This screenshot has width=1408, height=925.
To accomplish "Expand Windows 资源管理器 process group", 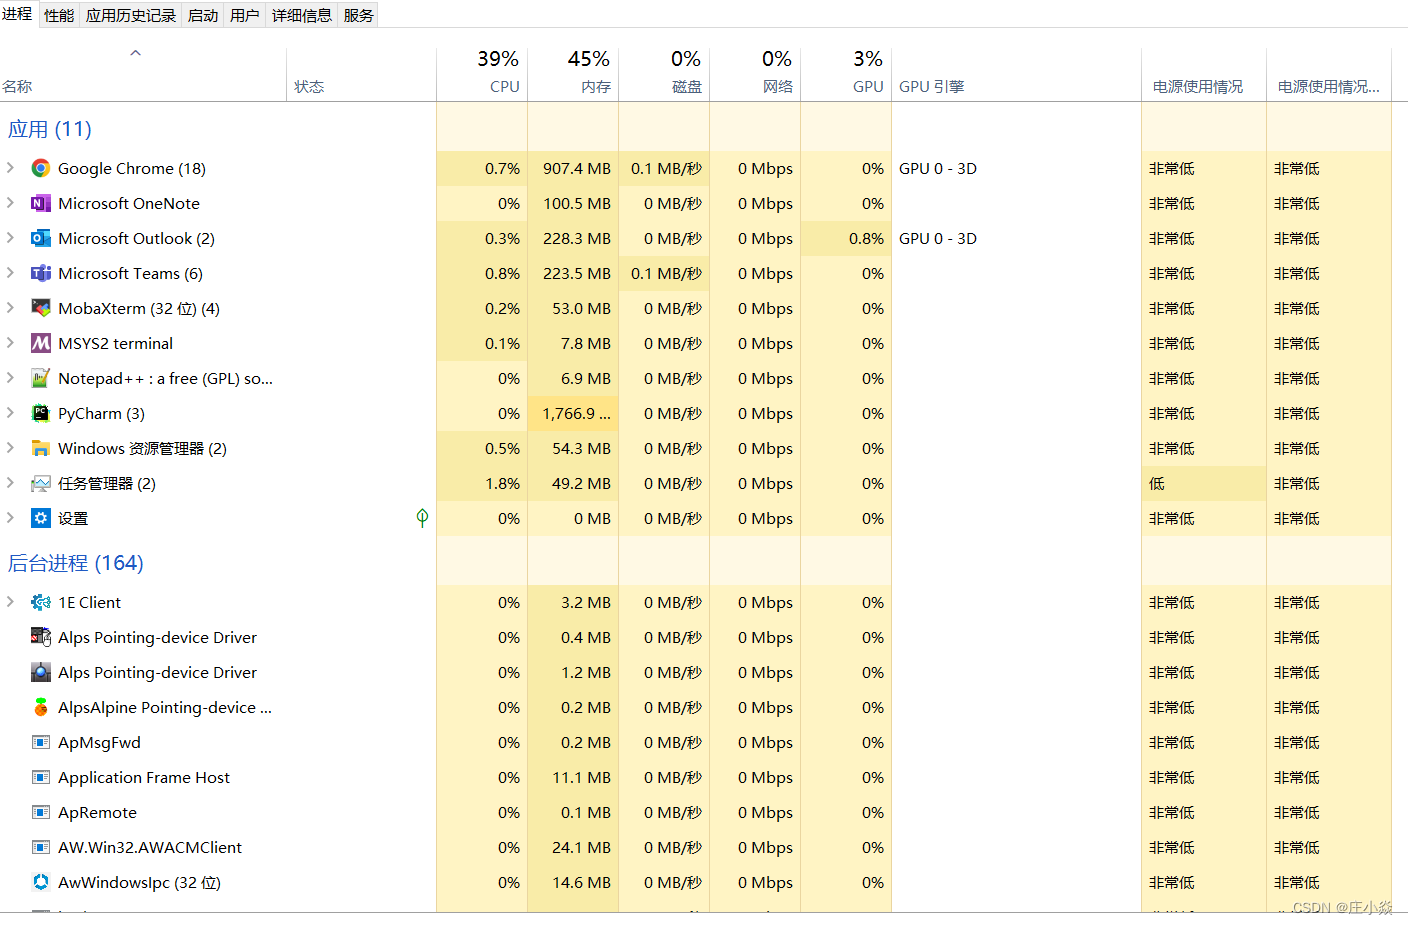I will click(x=10, y=448).
